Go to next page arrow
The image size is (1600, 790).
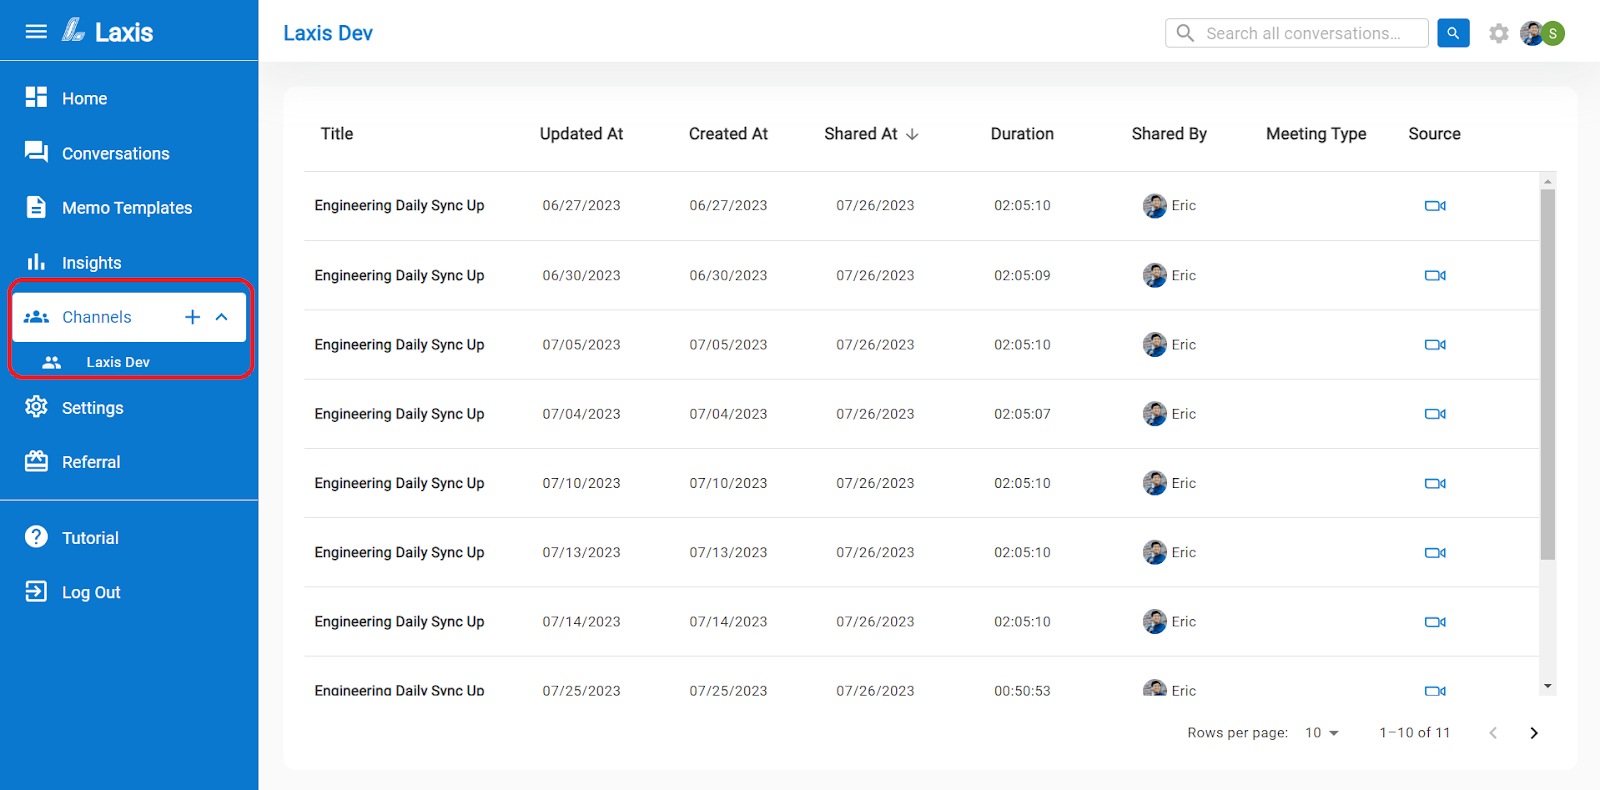tap(1534, 733)
